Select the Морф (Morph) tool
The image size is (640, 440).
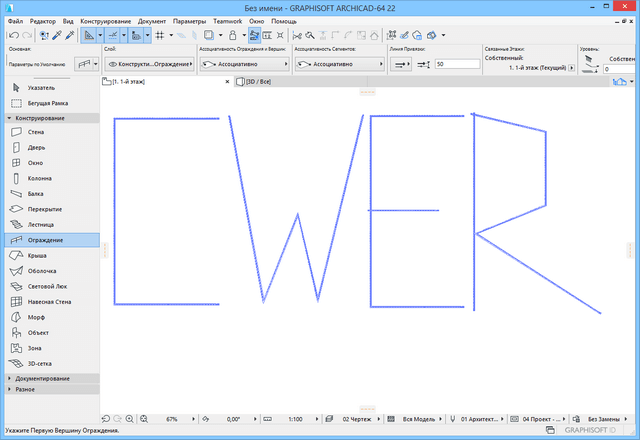point(36,317)
